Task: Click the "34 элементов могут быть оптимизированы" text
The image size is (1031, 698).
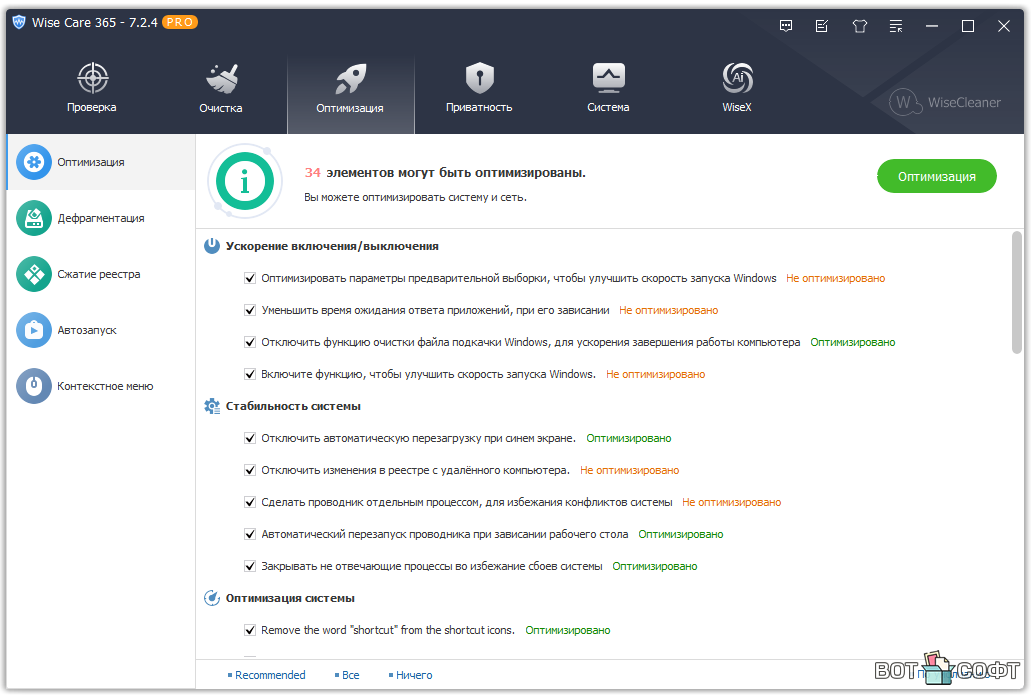Action: [444, 172]
